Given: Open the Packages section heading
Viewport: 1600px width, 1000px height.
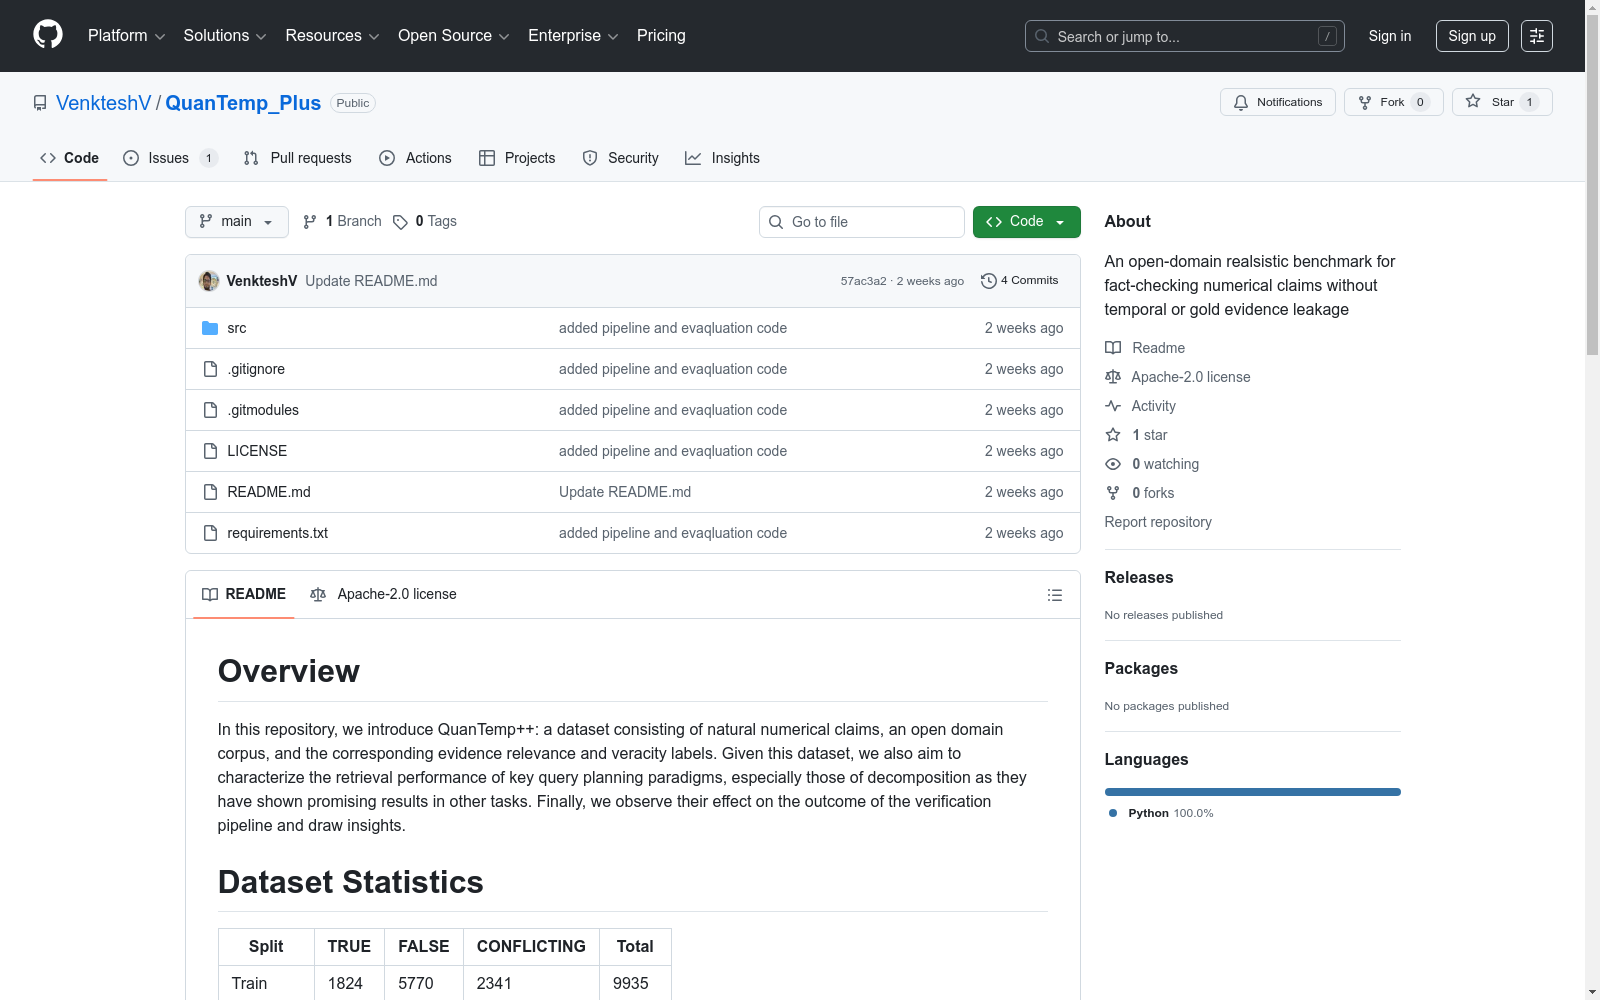Looking at the screenshot, I should (x=1141, y=668).
